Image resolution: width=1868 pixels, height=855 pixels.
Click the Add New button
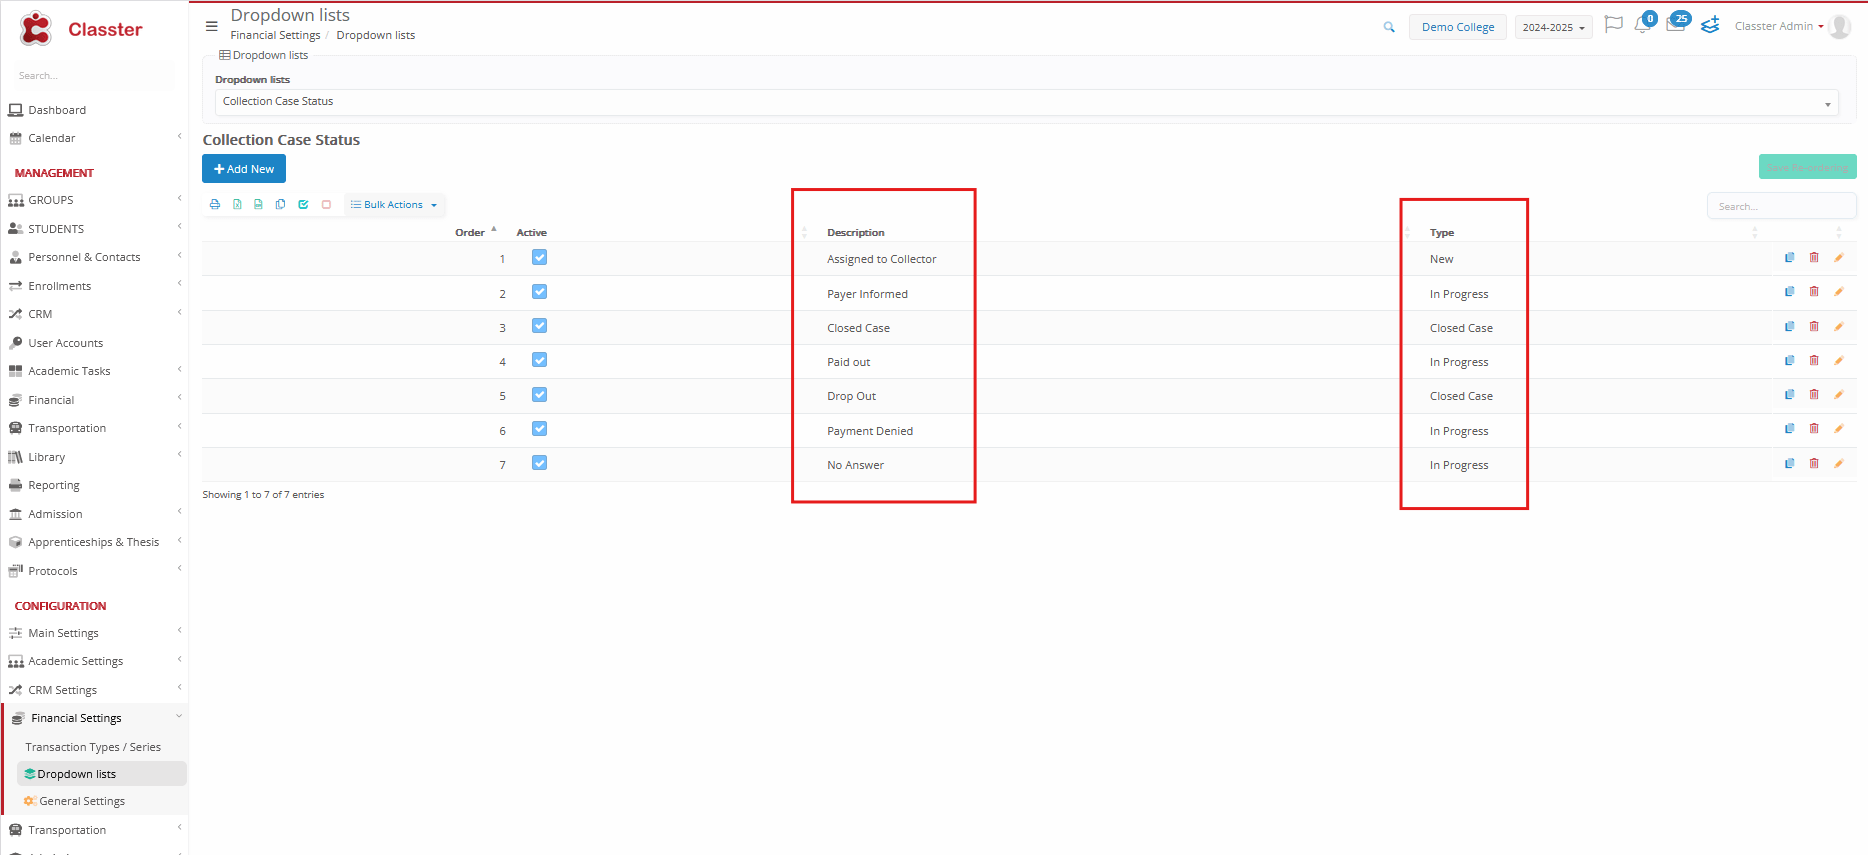pyautogui.click(x=244, y=169)
